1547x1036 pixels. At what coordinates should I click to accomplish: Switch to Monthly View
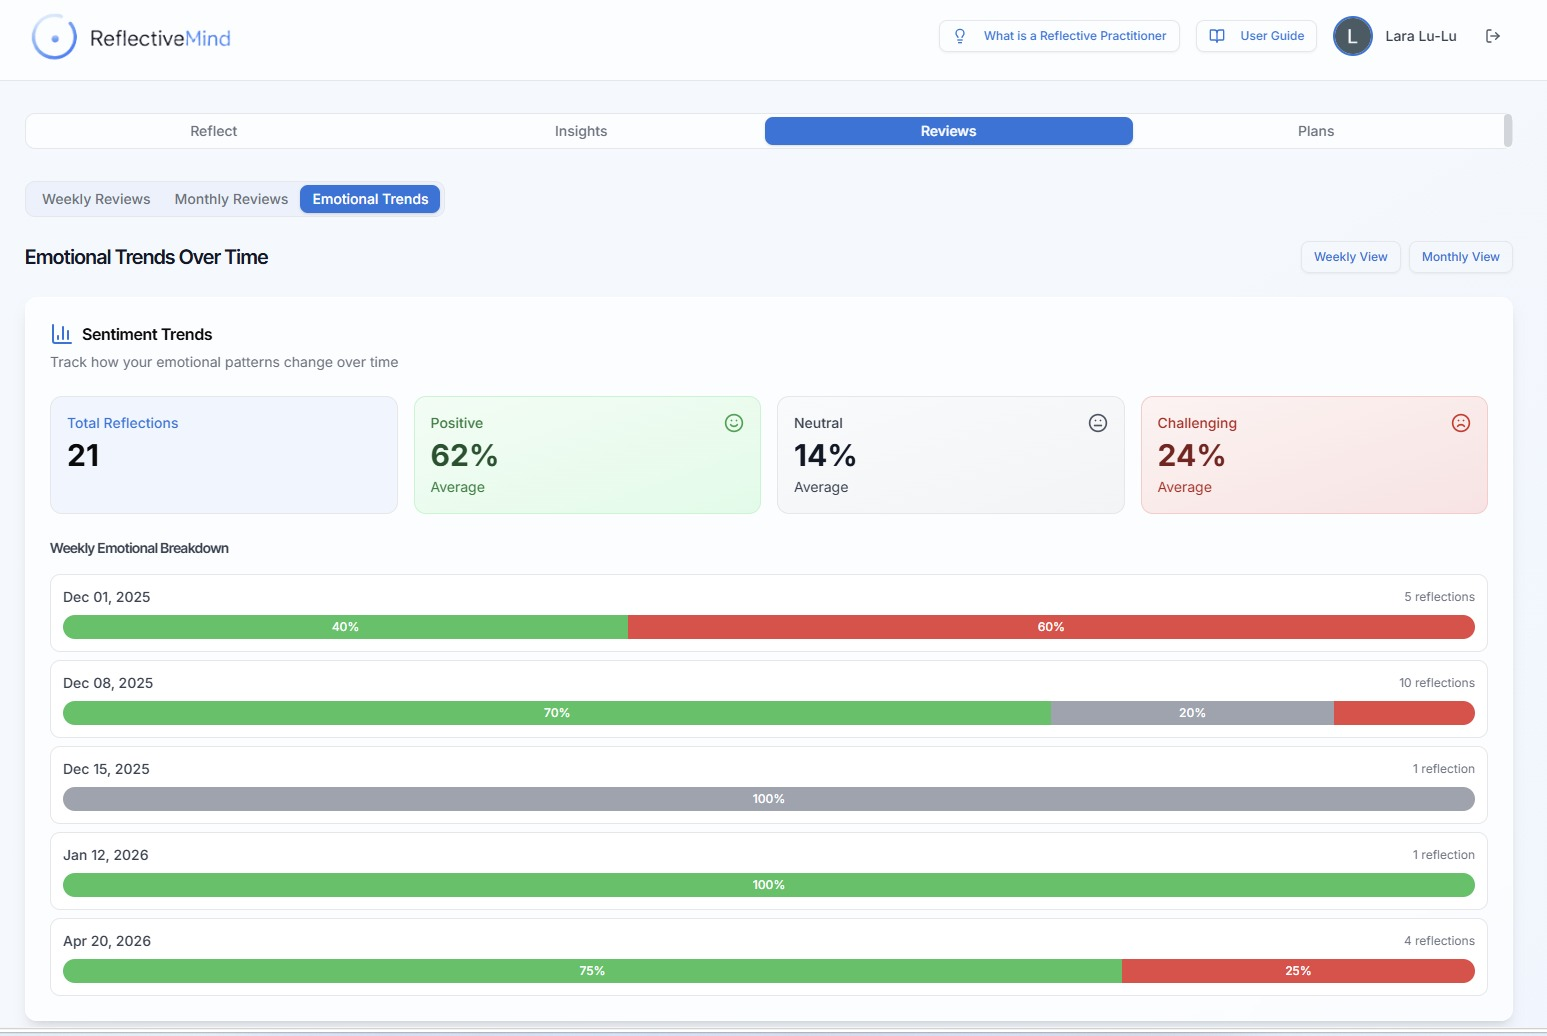click(1460, 257)
